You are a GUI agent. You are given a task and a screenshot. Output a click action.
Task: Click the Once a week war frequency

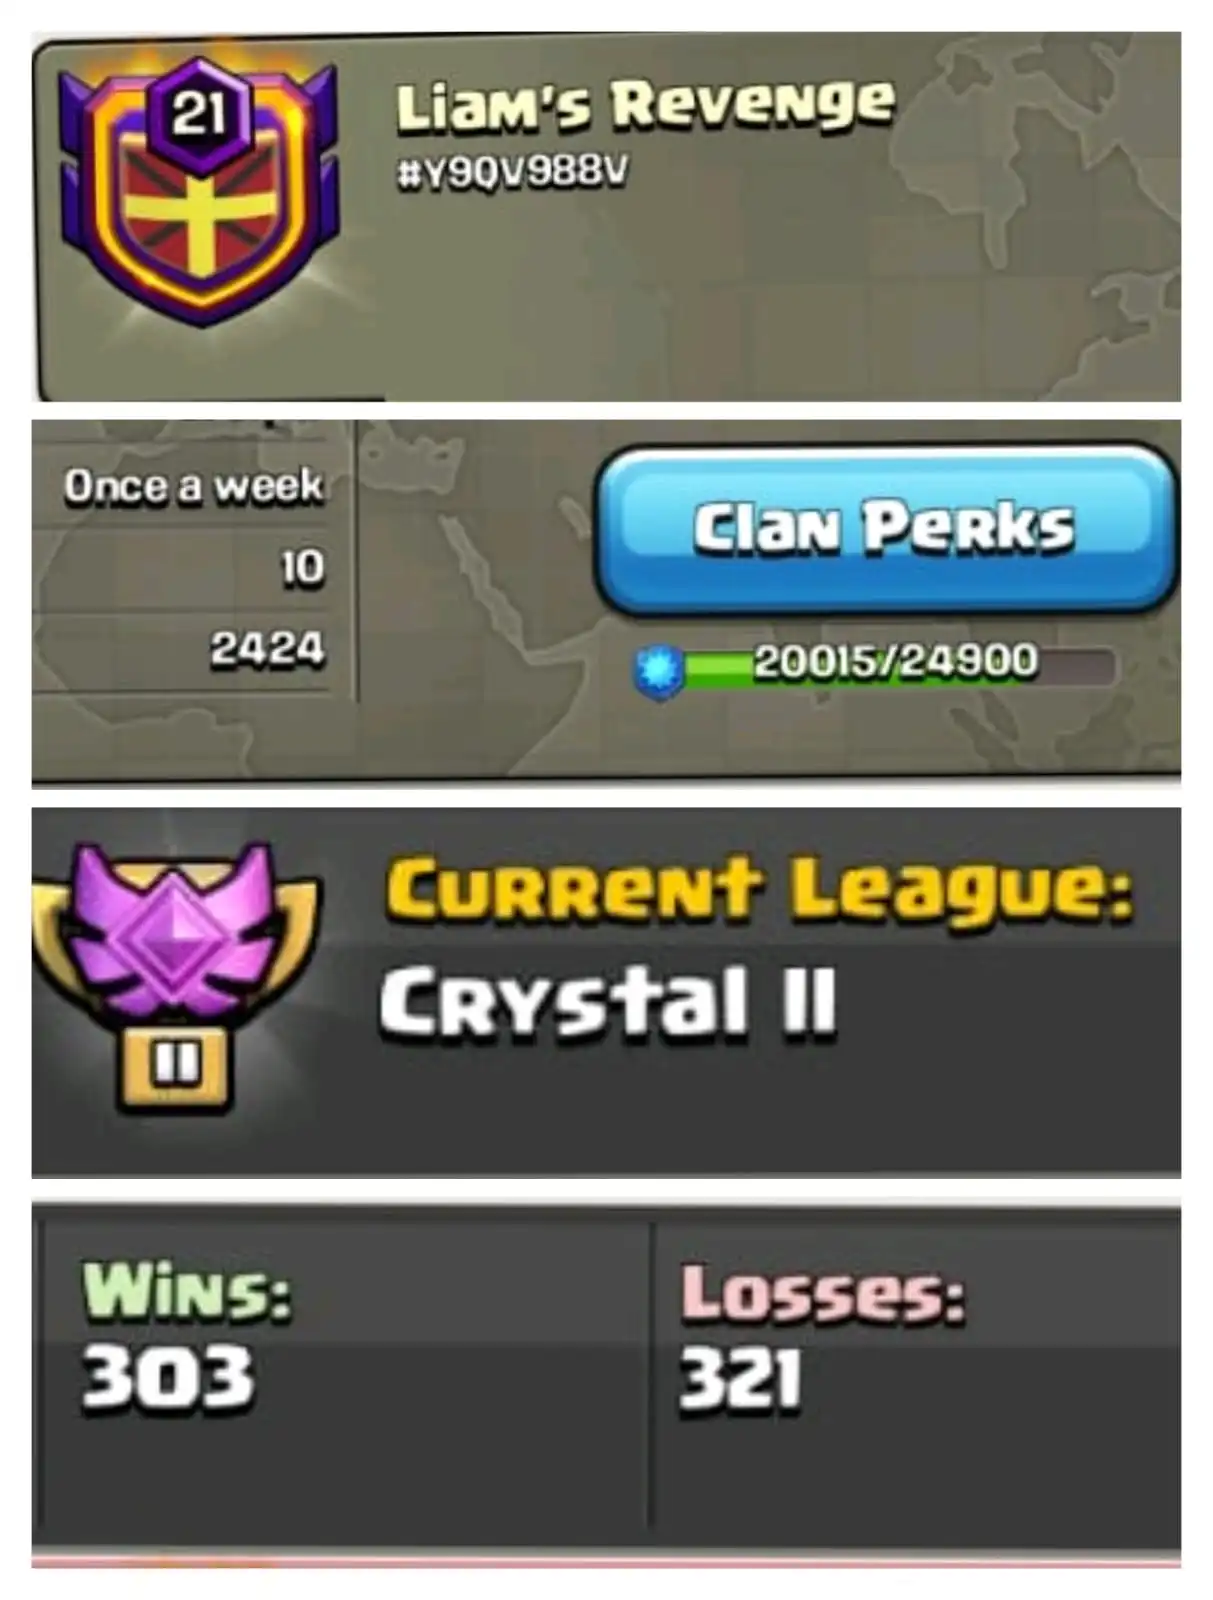point(193,486)
